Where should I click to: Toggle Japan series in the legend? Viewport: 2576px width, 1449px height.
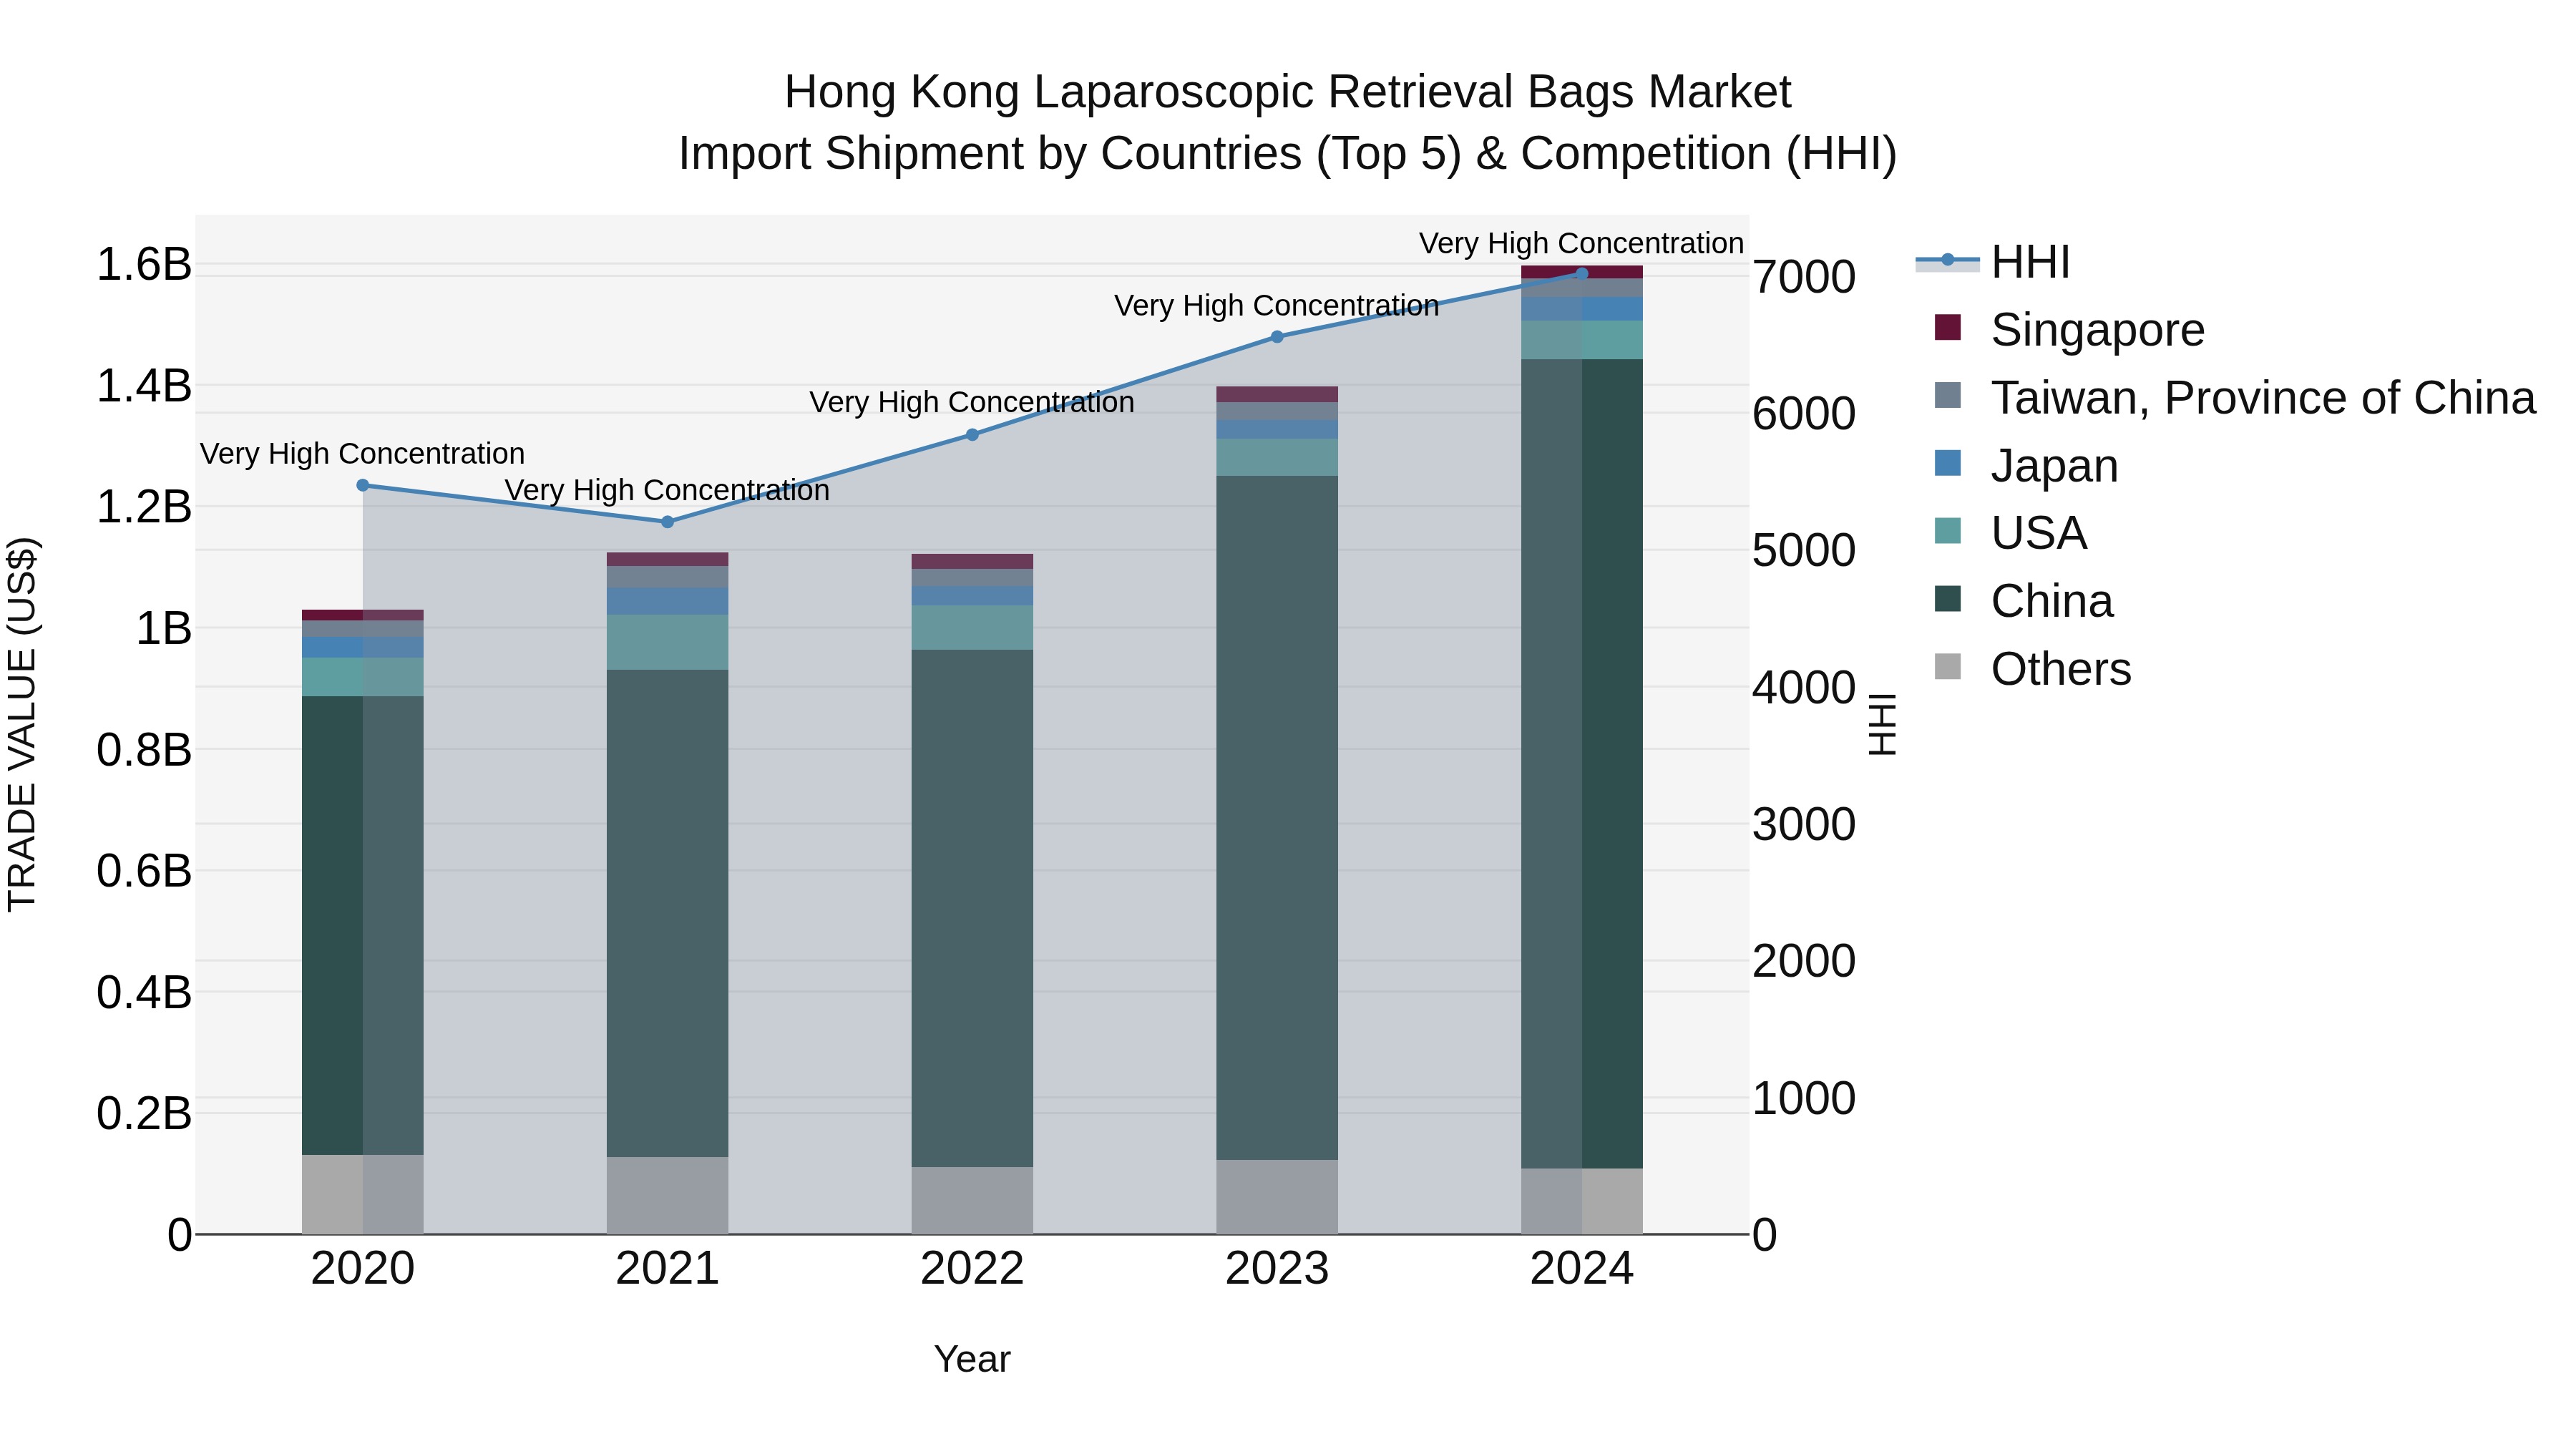pyautogui.click(x=2026, y=465)
